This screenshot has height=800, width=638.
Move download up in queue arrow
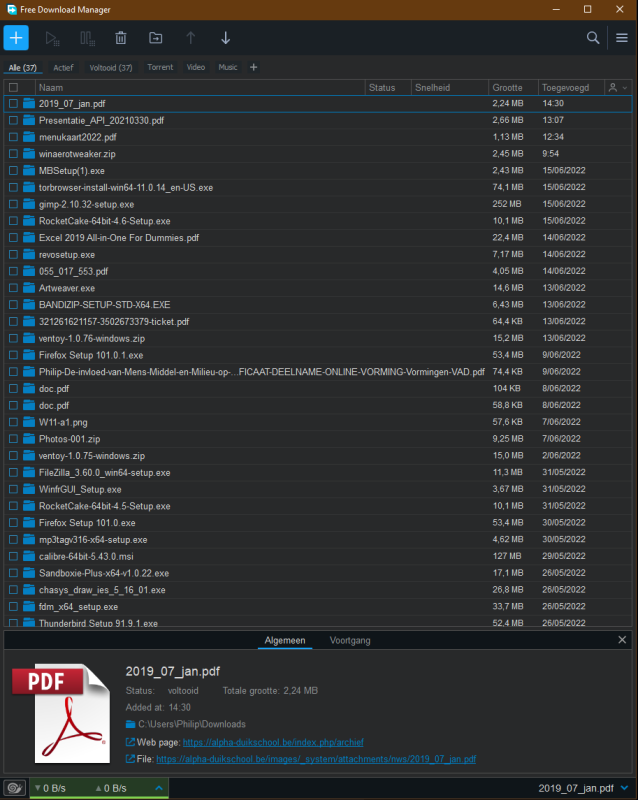coord(190,38)
